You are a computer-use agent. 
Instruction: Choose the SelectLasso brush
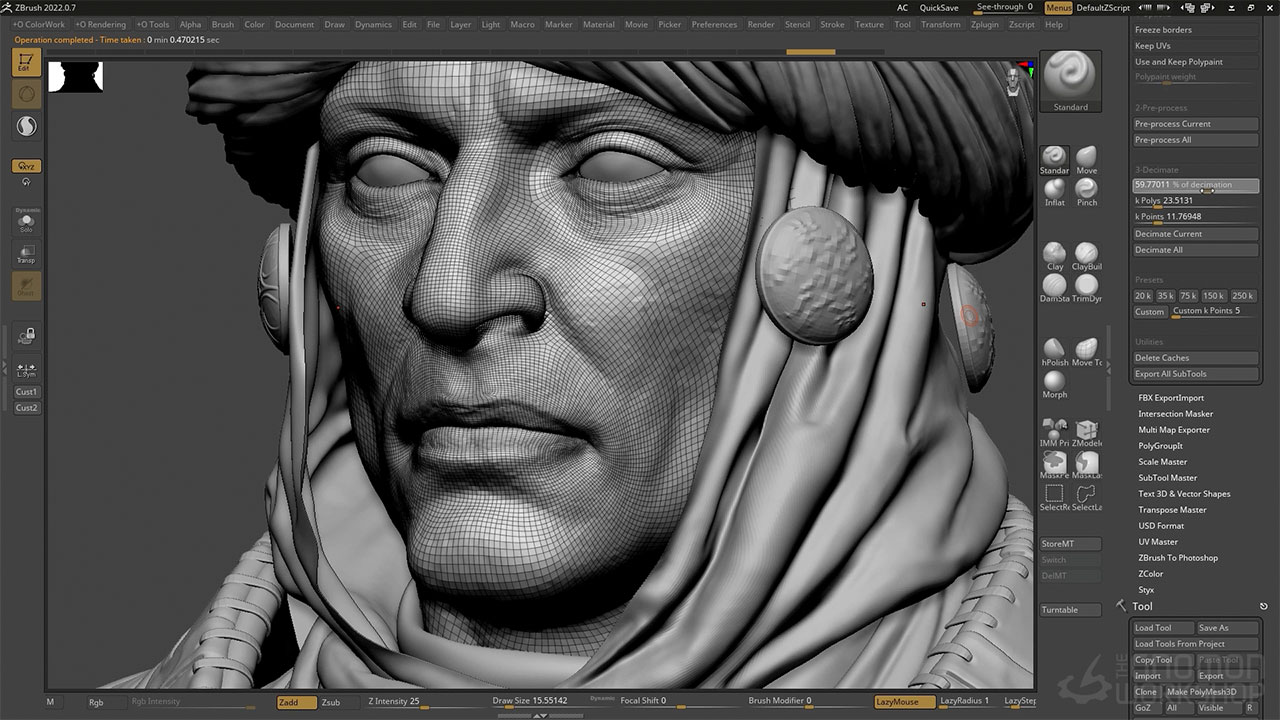pos(1086,494)
